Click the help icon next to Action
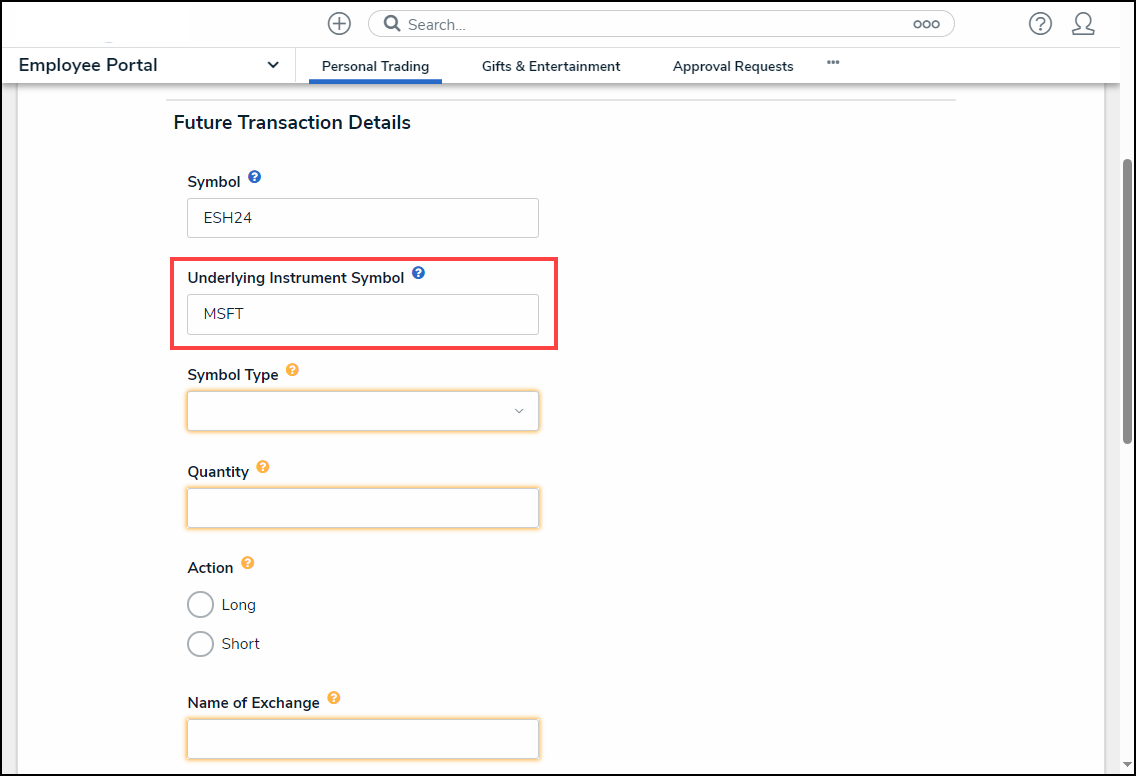Image resolution: width=1136 pixels, height=776 pixels. tap(247, 563)
